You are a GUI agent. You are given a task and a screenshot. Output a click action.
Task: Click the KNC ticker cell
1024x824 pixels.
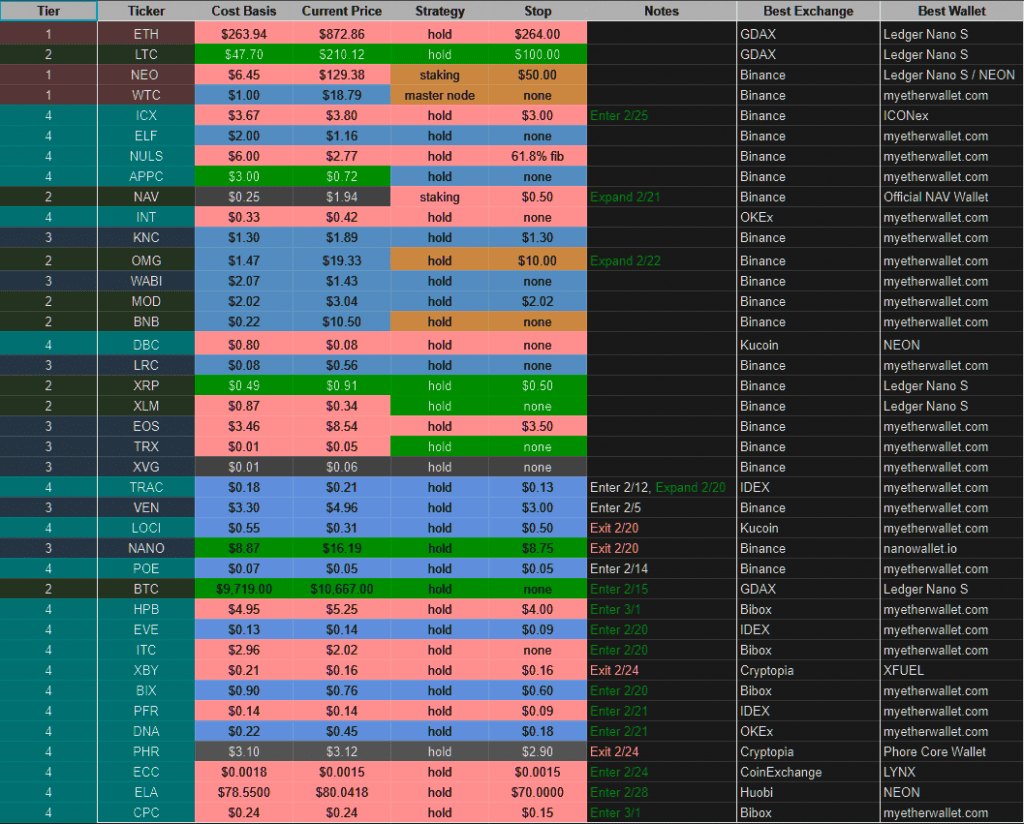[x=146, y=238]
